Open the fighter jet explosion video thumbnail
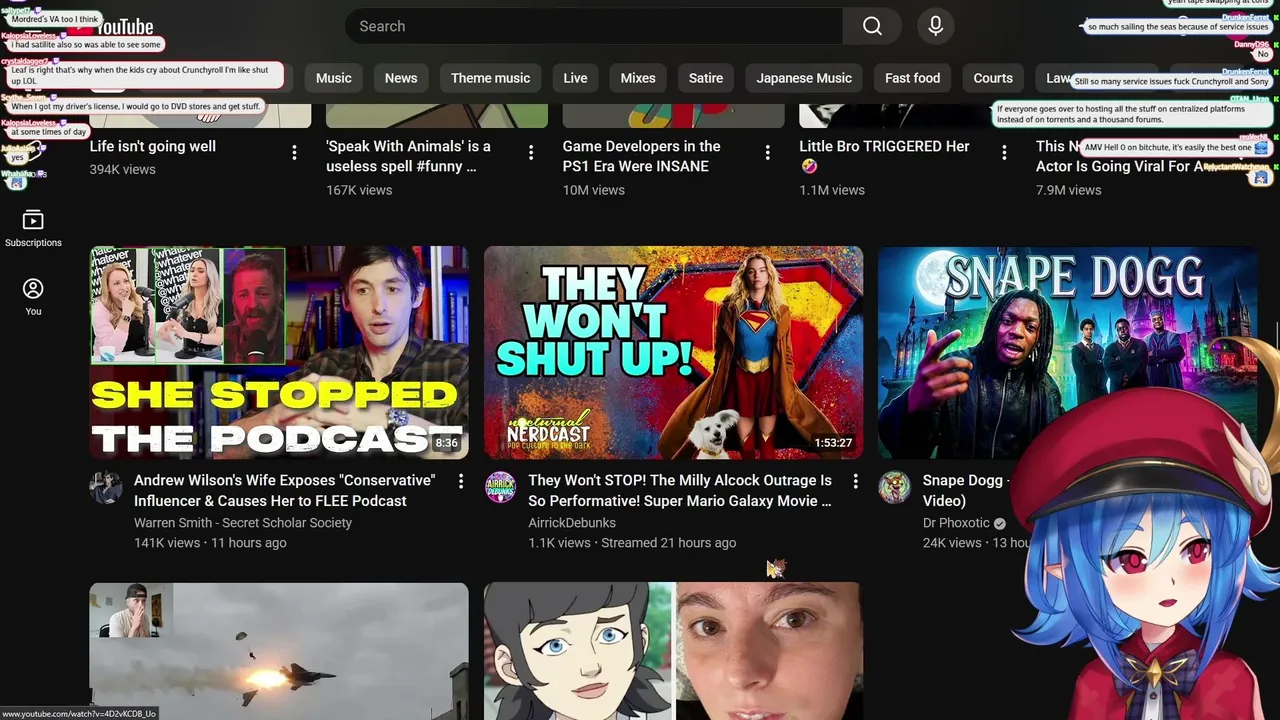Screen dimensions: 1280x720 click(279, 651)
